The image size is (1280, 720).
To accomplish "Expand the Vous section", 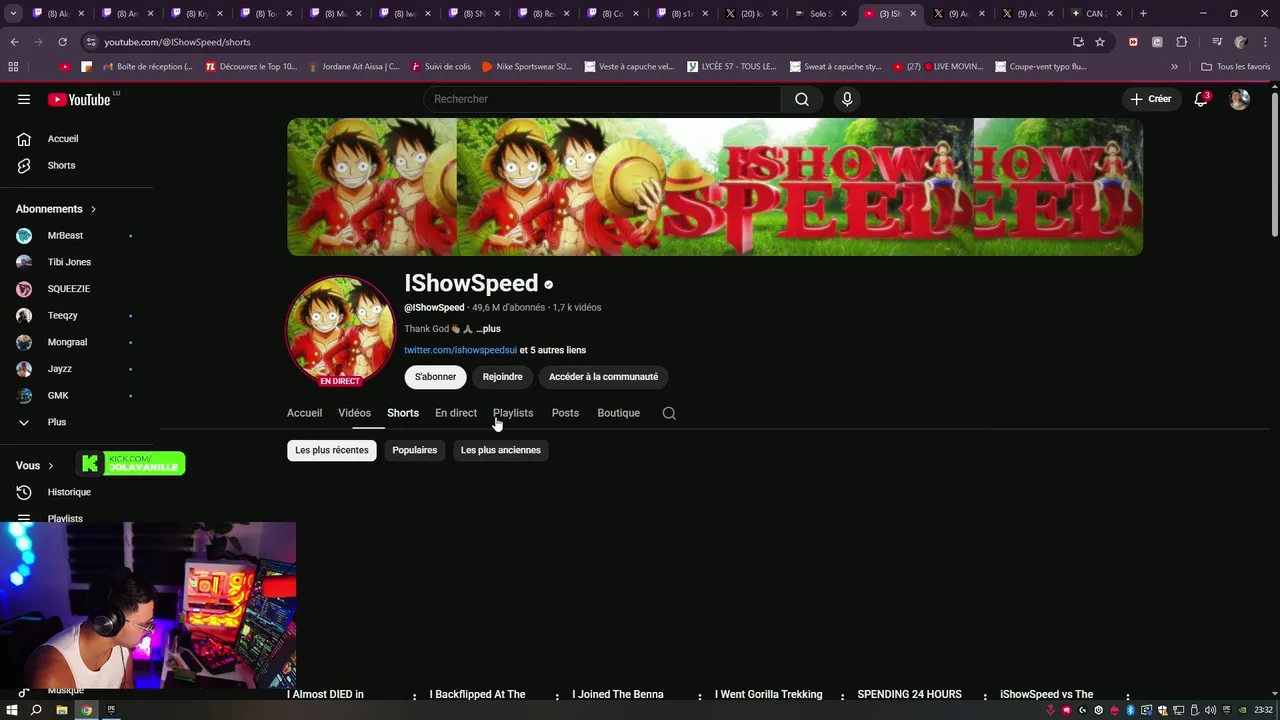I will (x=35, y=465).
